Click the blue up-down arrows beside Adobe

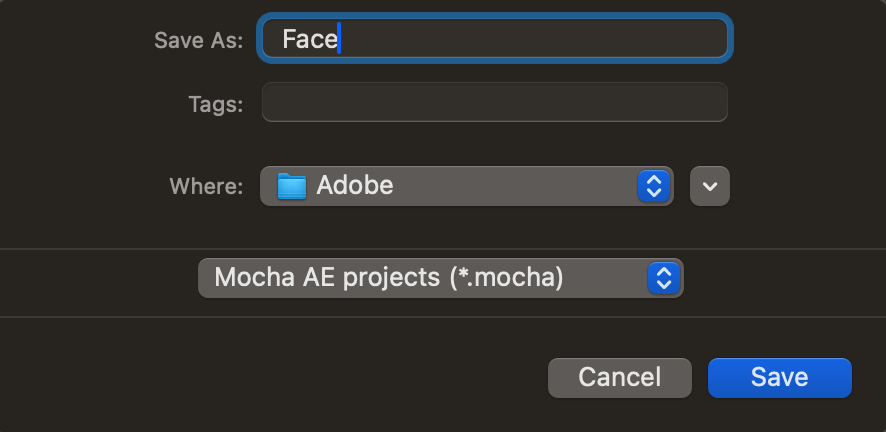[654, 186]
